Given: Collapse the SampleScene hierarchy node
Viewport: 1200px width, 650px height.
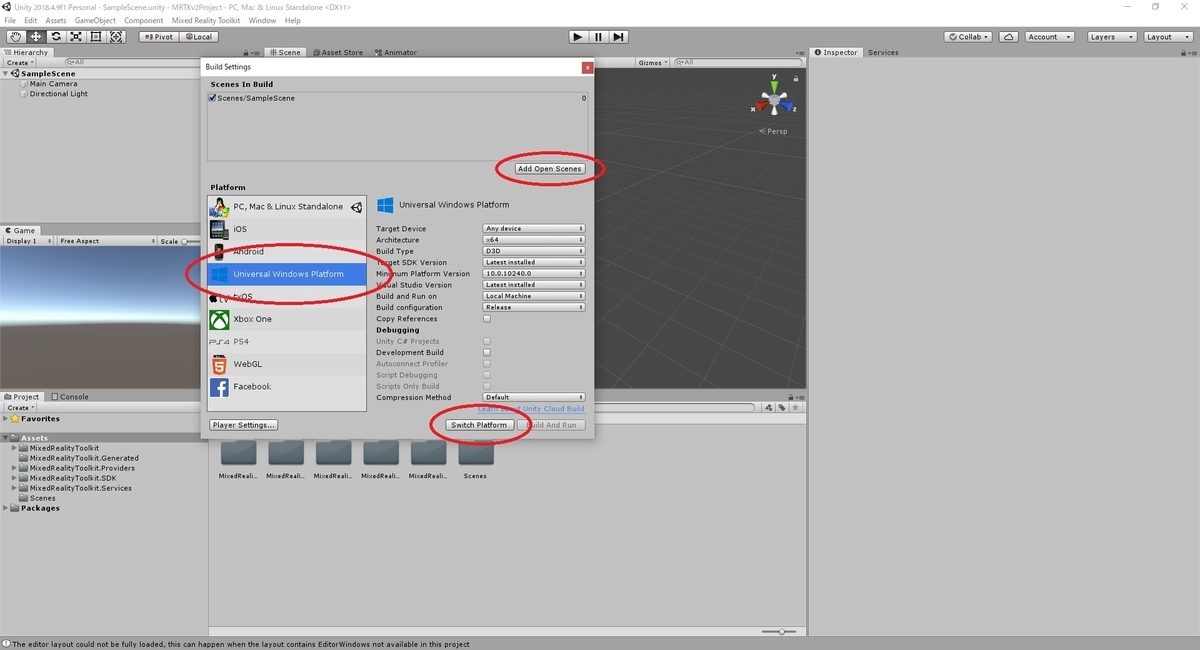Looking at the screenshot, I should click(7, 74).
